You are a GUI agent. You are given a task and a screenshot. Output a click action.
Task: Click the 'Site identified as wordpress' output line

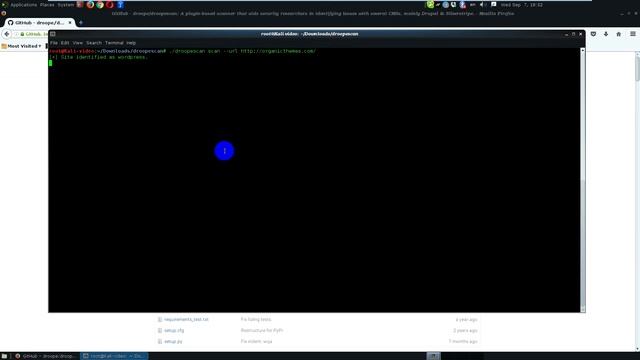(x=98, y=58)
